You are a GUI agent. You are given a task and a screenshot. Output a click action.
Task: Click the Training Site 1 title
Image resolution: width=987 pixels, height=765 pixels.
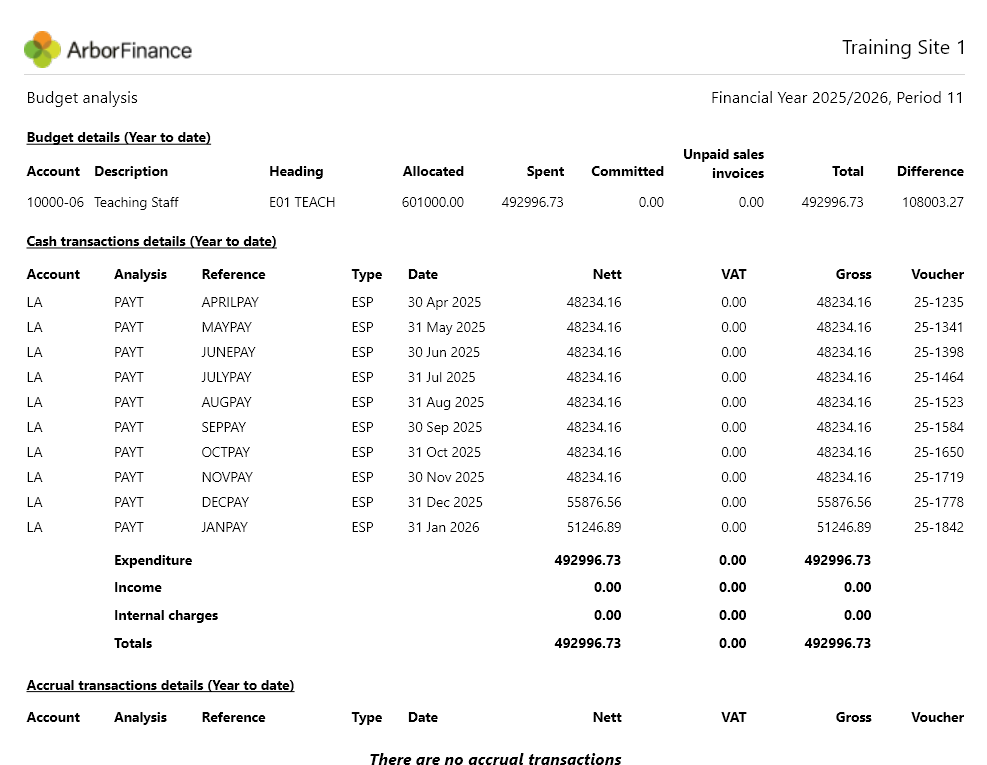click(903, 48)
